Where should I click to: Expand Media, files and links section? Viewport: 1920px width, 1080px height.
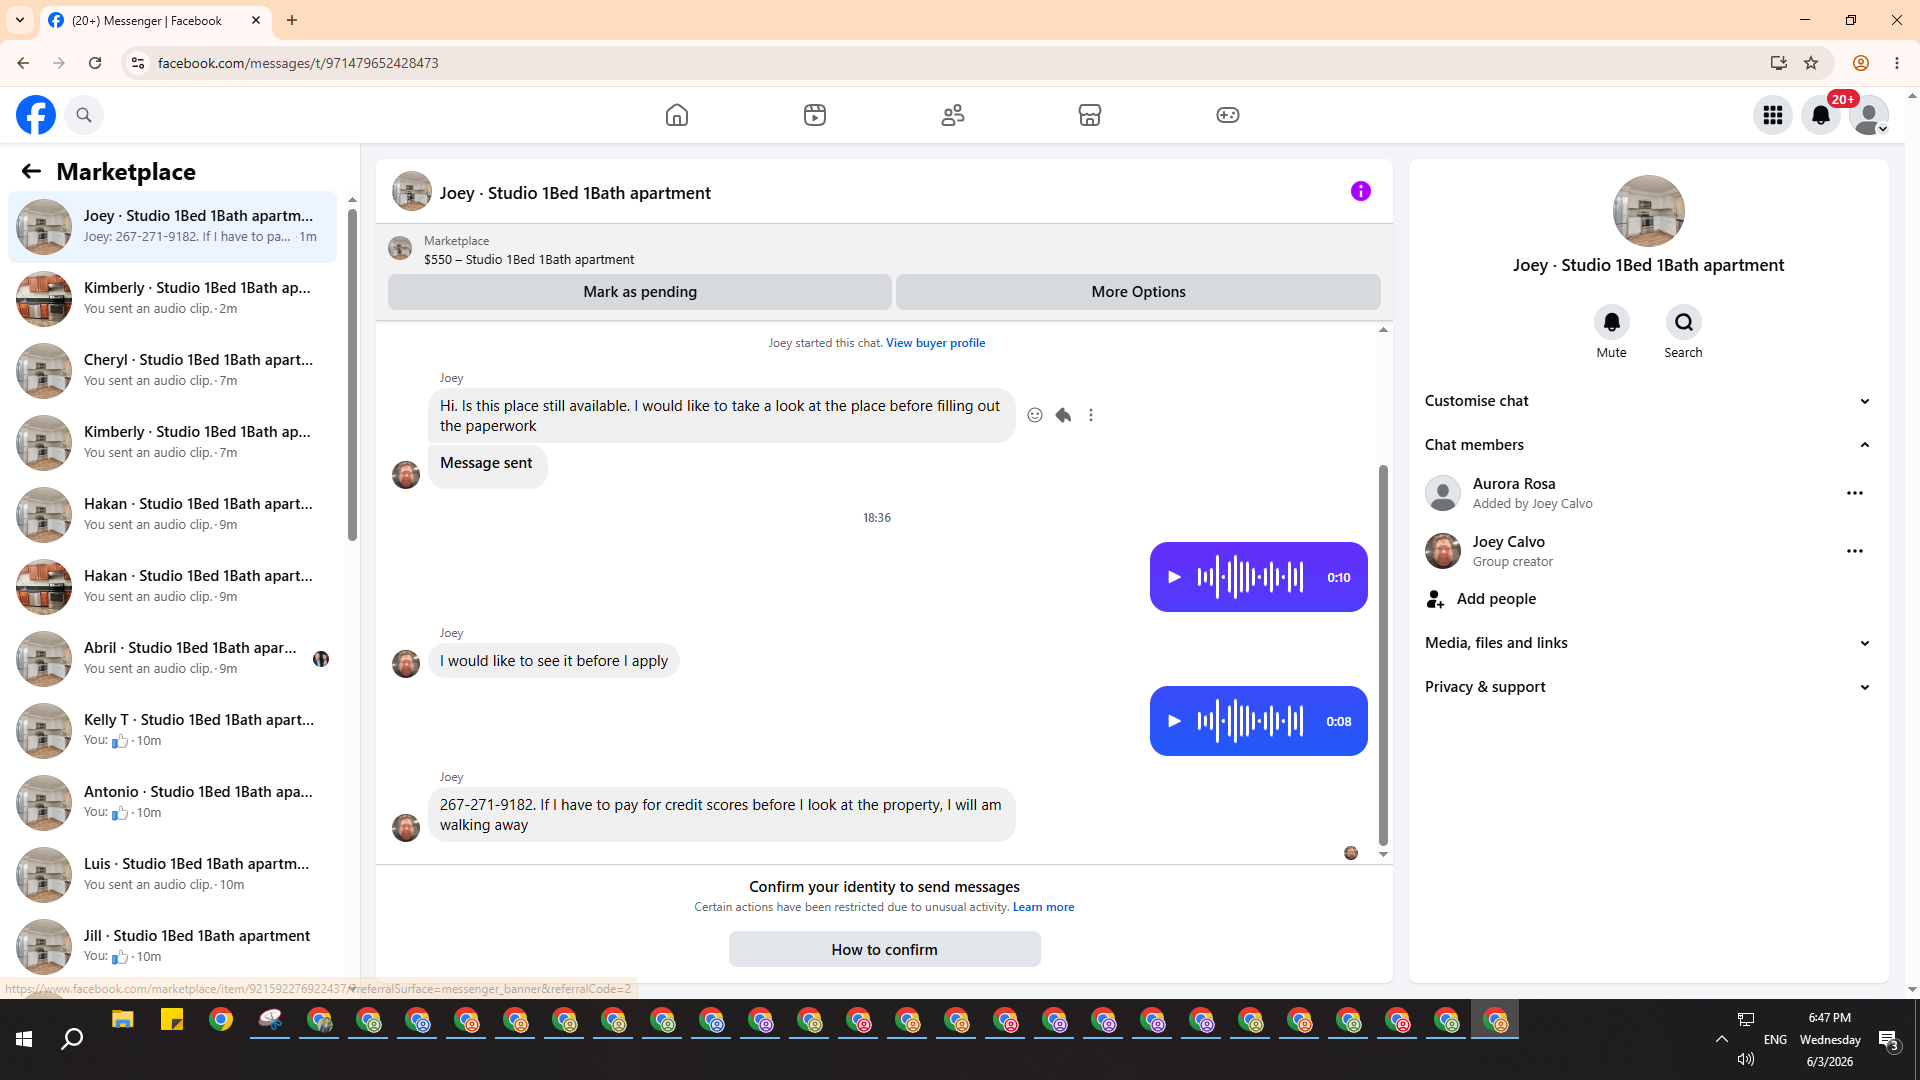[x=1648, y=643]
